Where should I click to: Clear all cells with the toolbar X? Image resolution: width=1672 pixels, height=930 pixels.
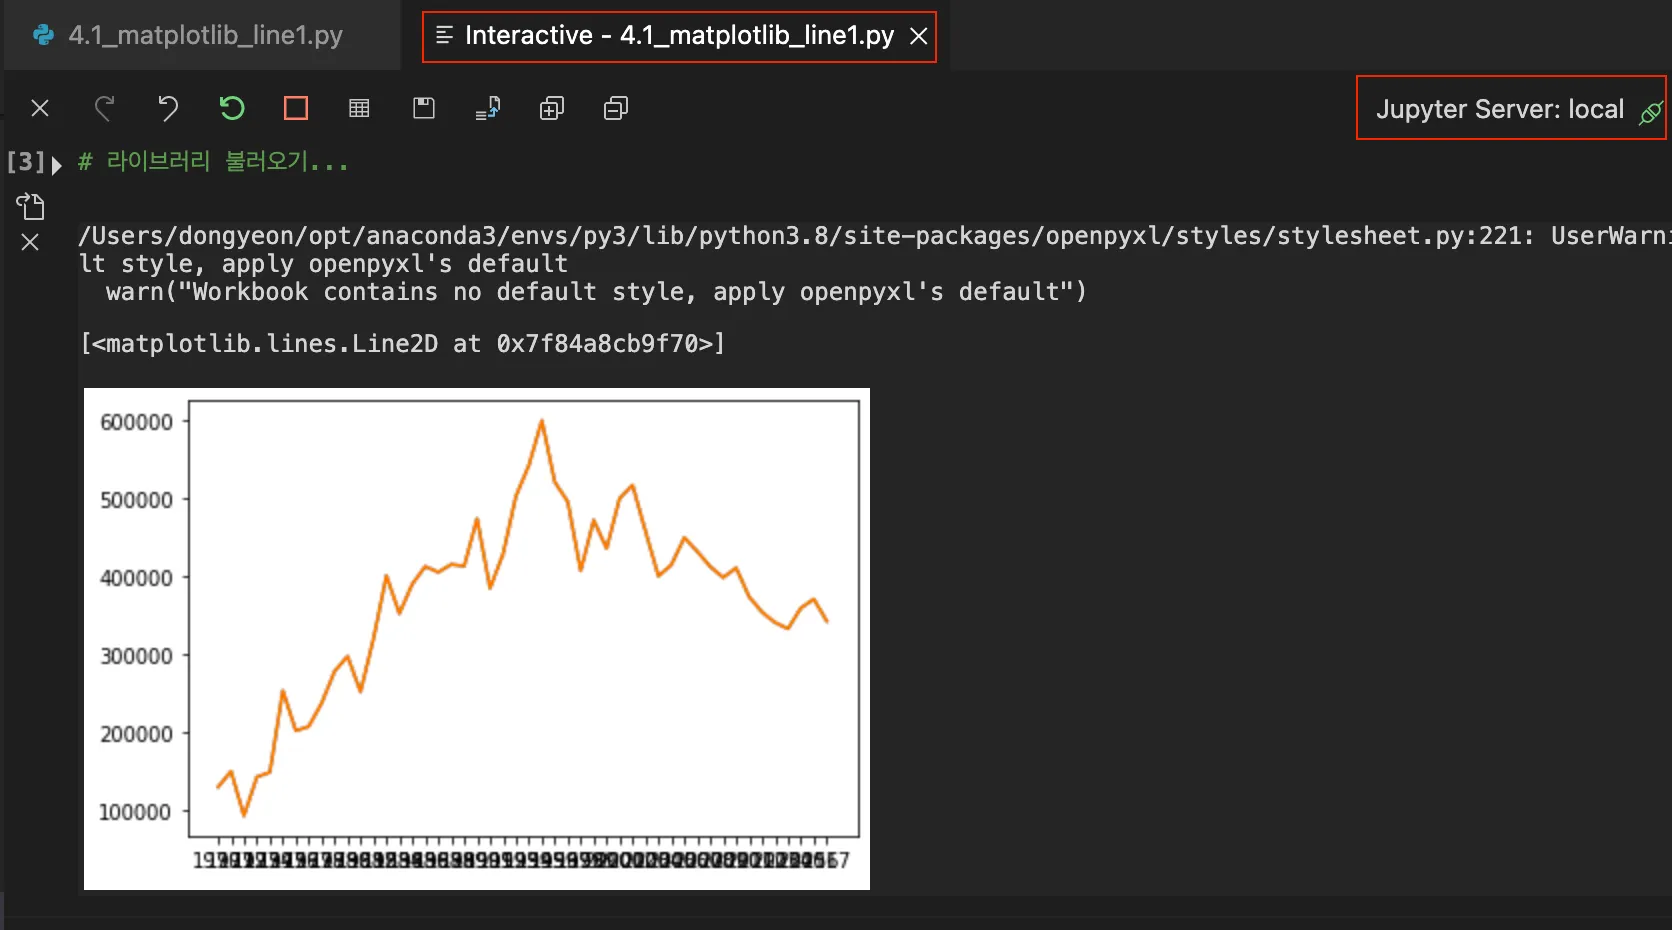(x=40, y=108)
